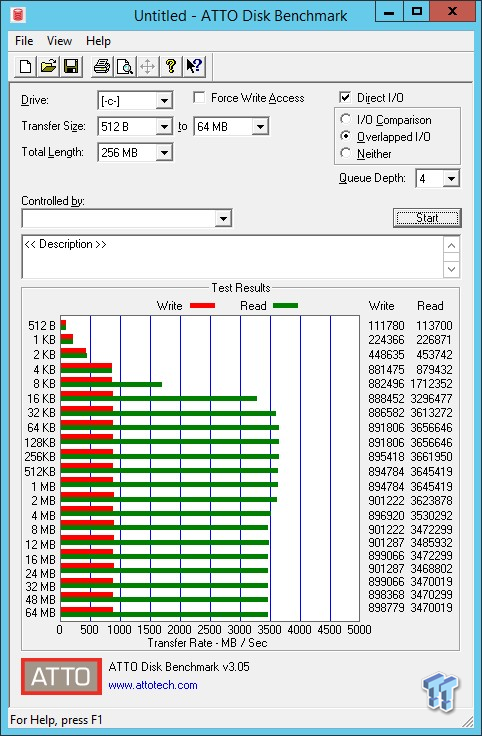482x736 pixels.
Task: Expand the 64 MB transfer size dropdown
Action: tap(260, 127)
